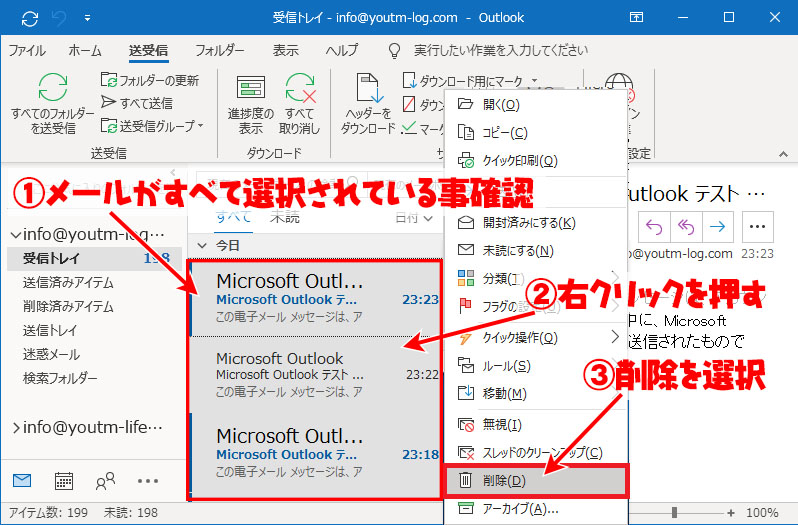
Task: Click the undo icon in title bar
Action: pos(60,18)
